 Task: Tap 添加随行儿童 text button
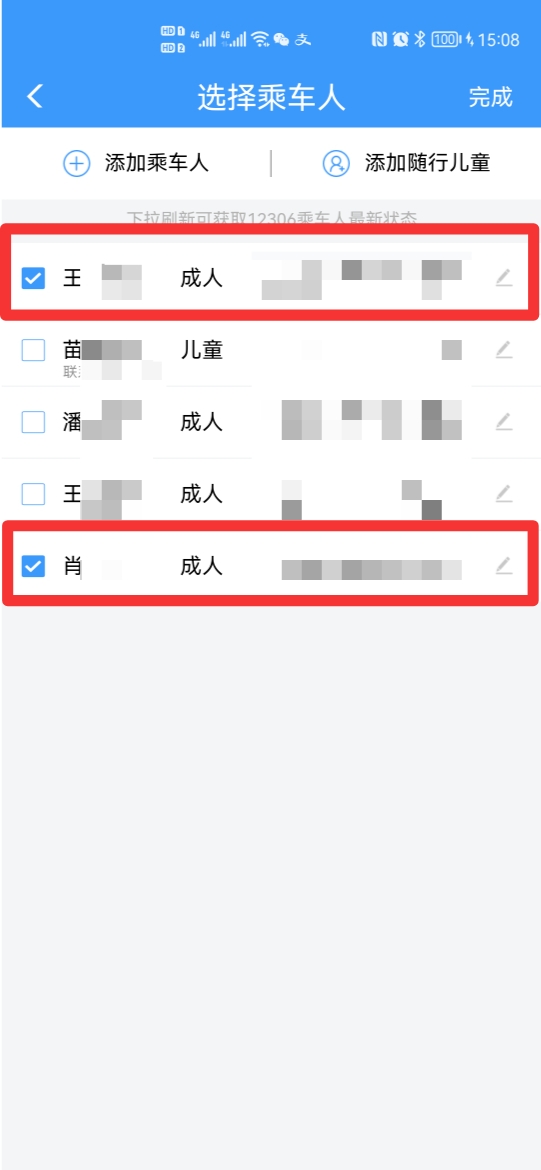coord(428,163)
